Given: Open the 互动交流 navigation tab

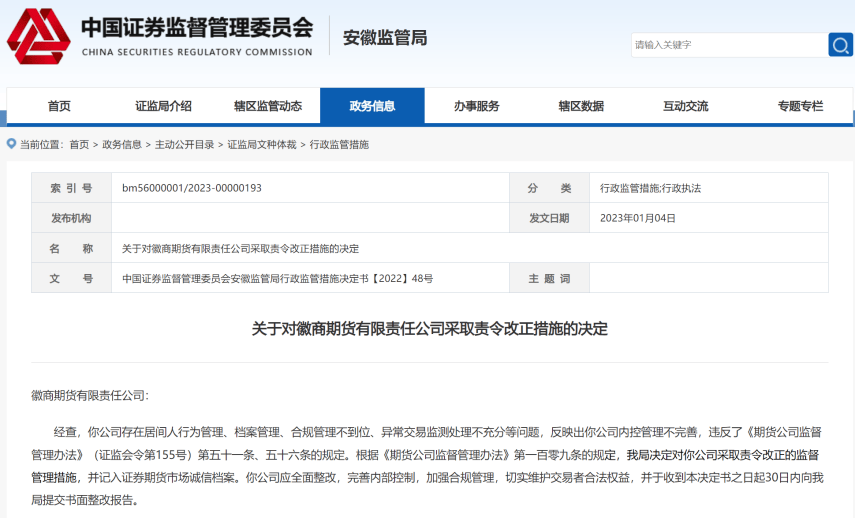Looking at the screenshot, I should tap(685, 106).
